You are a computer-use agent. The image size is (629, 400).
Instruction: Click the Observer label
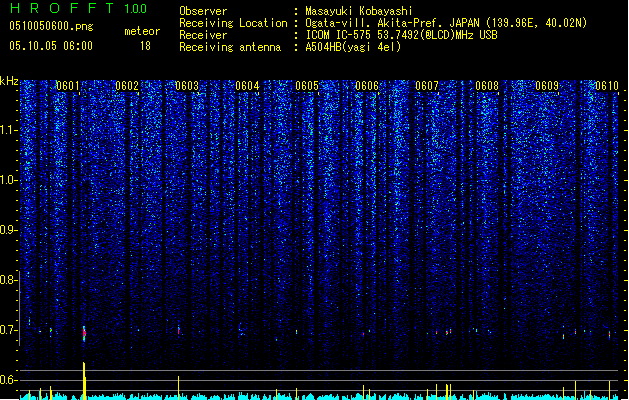pyautogui.click(x=203, y=11)
